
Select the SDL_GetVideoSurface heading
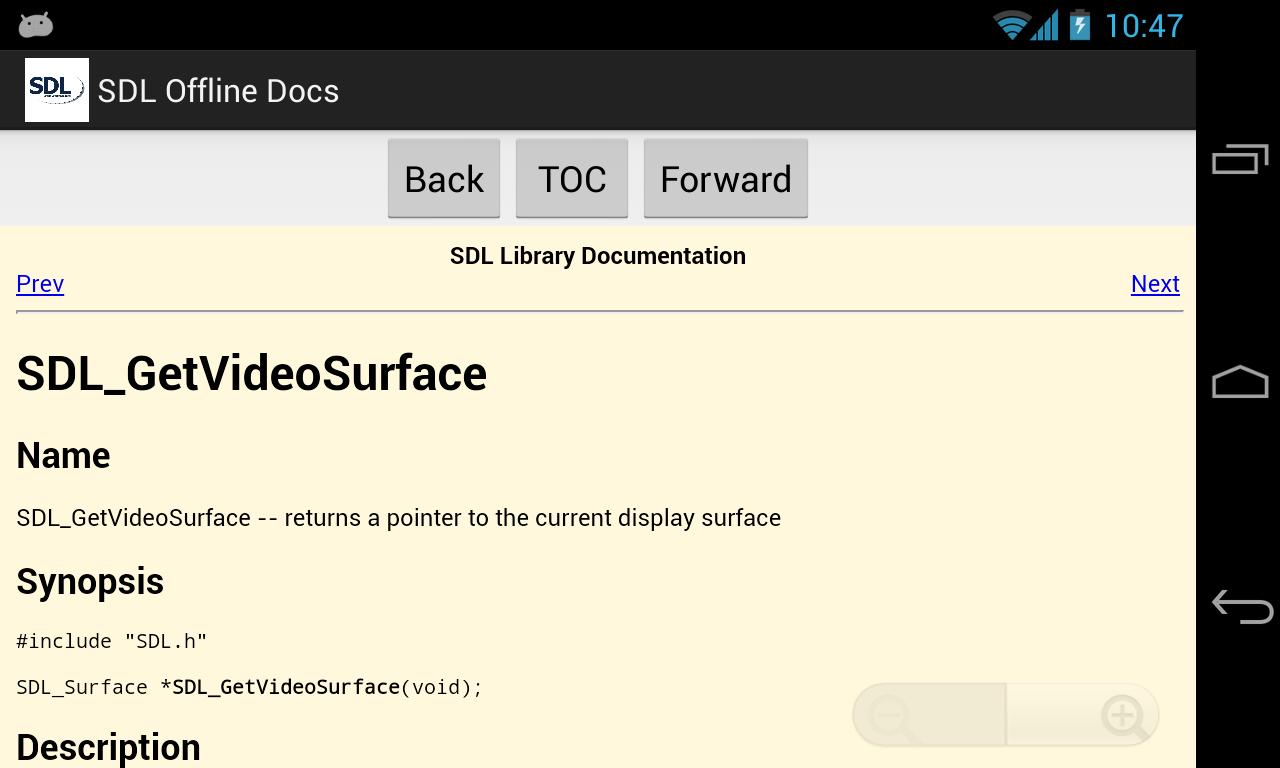tap(251, 373)
